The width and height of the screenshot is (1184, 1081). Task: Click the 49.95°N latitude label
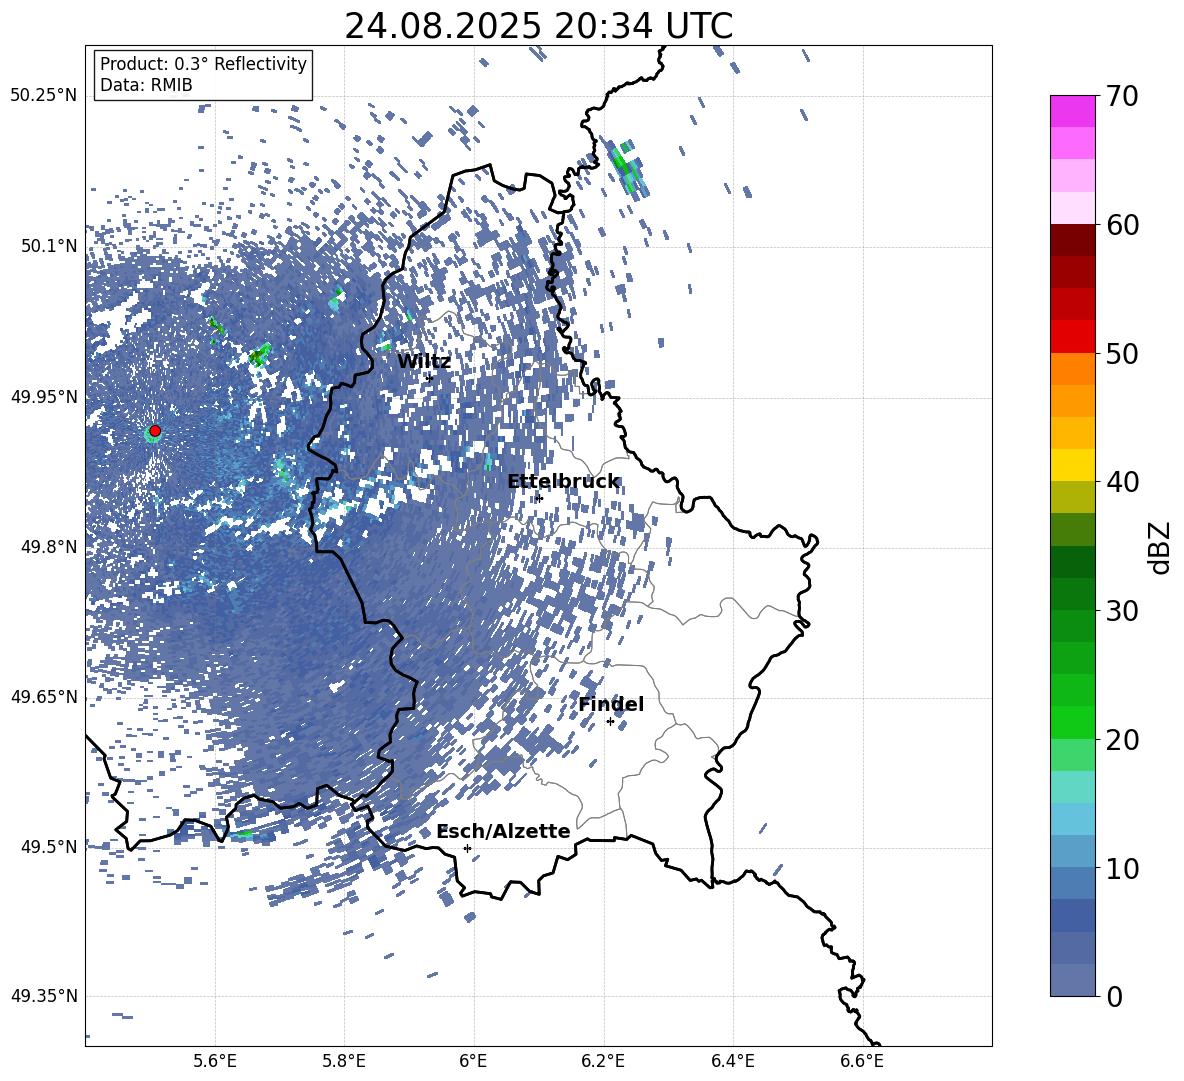tap(44, 396)
